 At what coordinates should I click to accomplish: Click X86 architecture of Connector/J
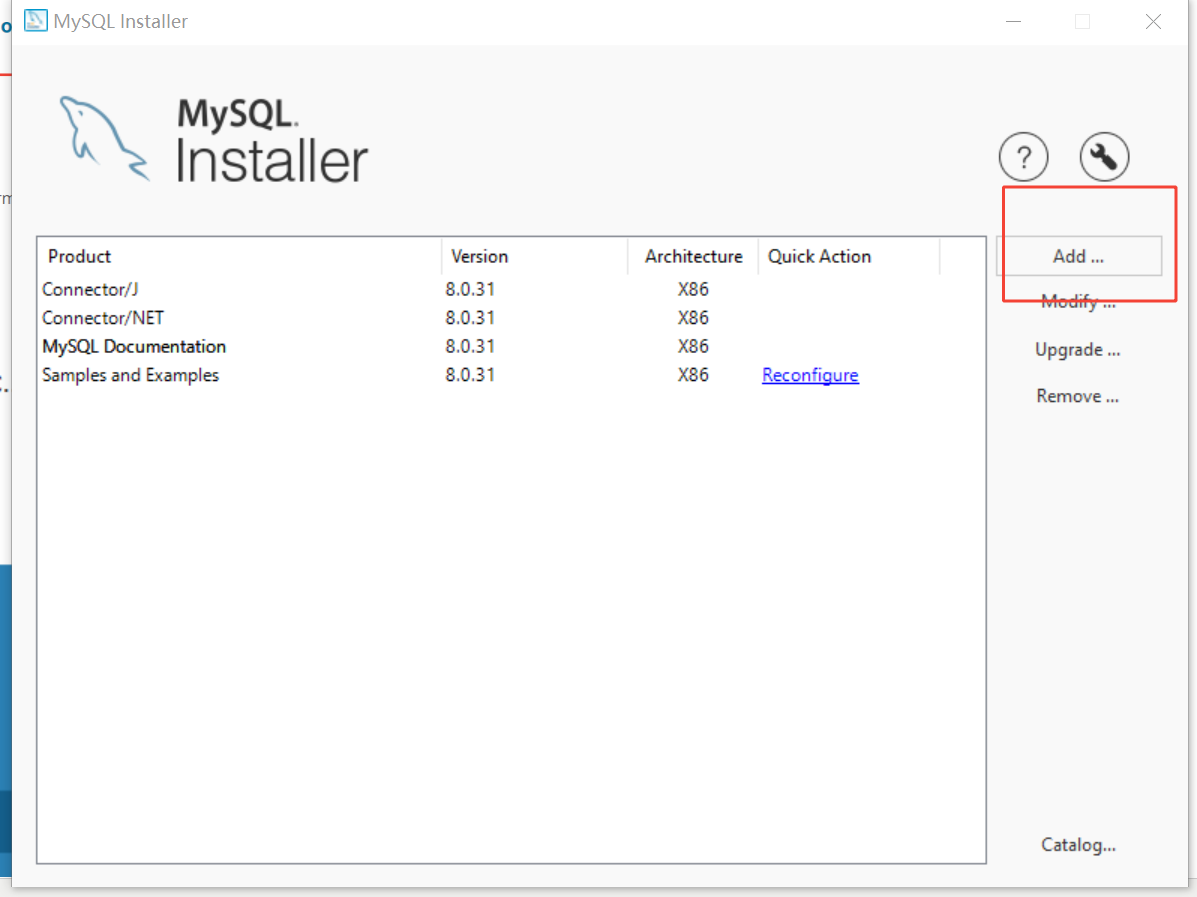[x=693, y=289]
